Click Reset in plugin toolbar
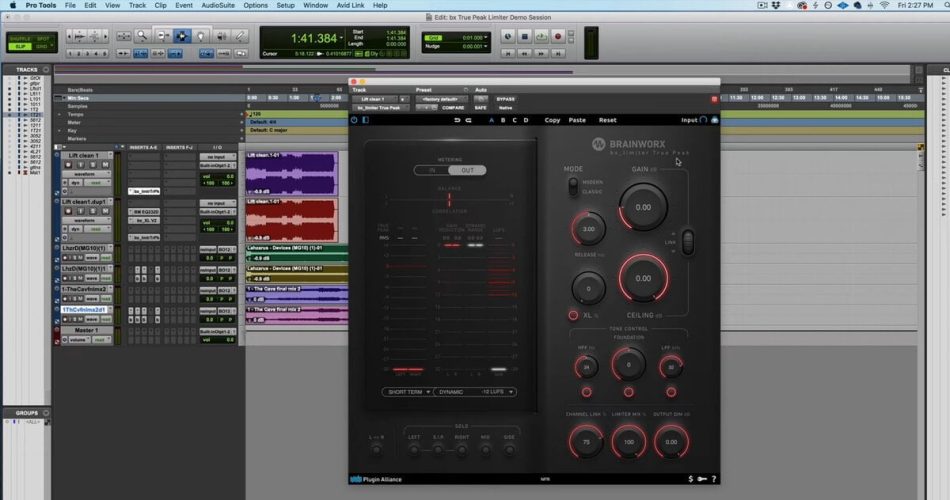 click(x=608, y=120)
